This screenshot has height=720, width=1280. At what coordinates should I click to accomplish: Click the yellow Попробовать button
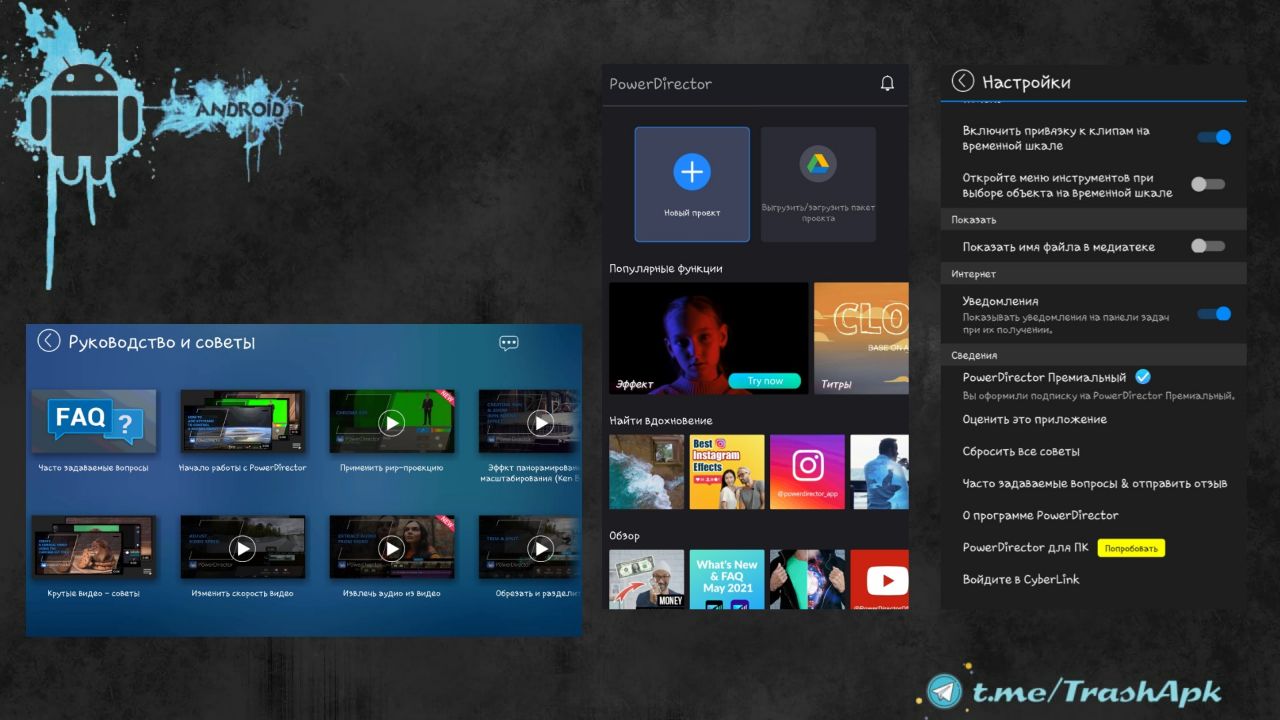(x=1131, y=548)
